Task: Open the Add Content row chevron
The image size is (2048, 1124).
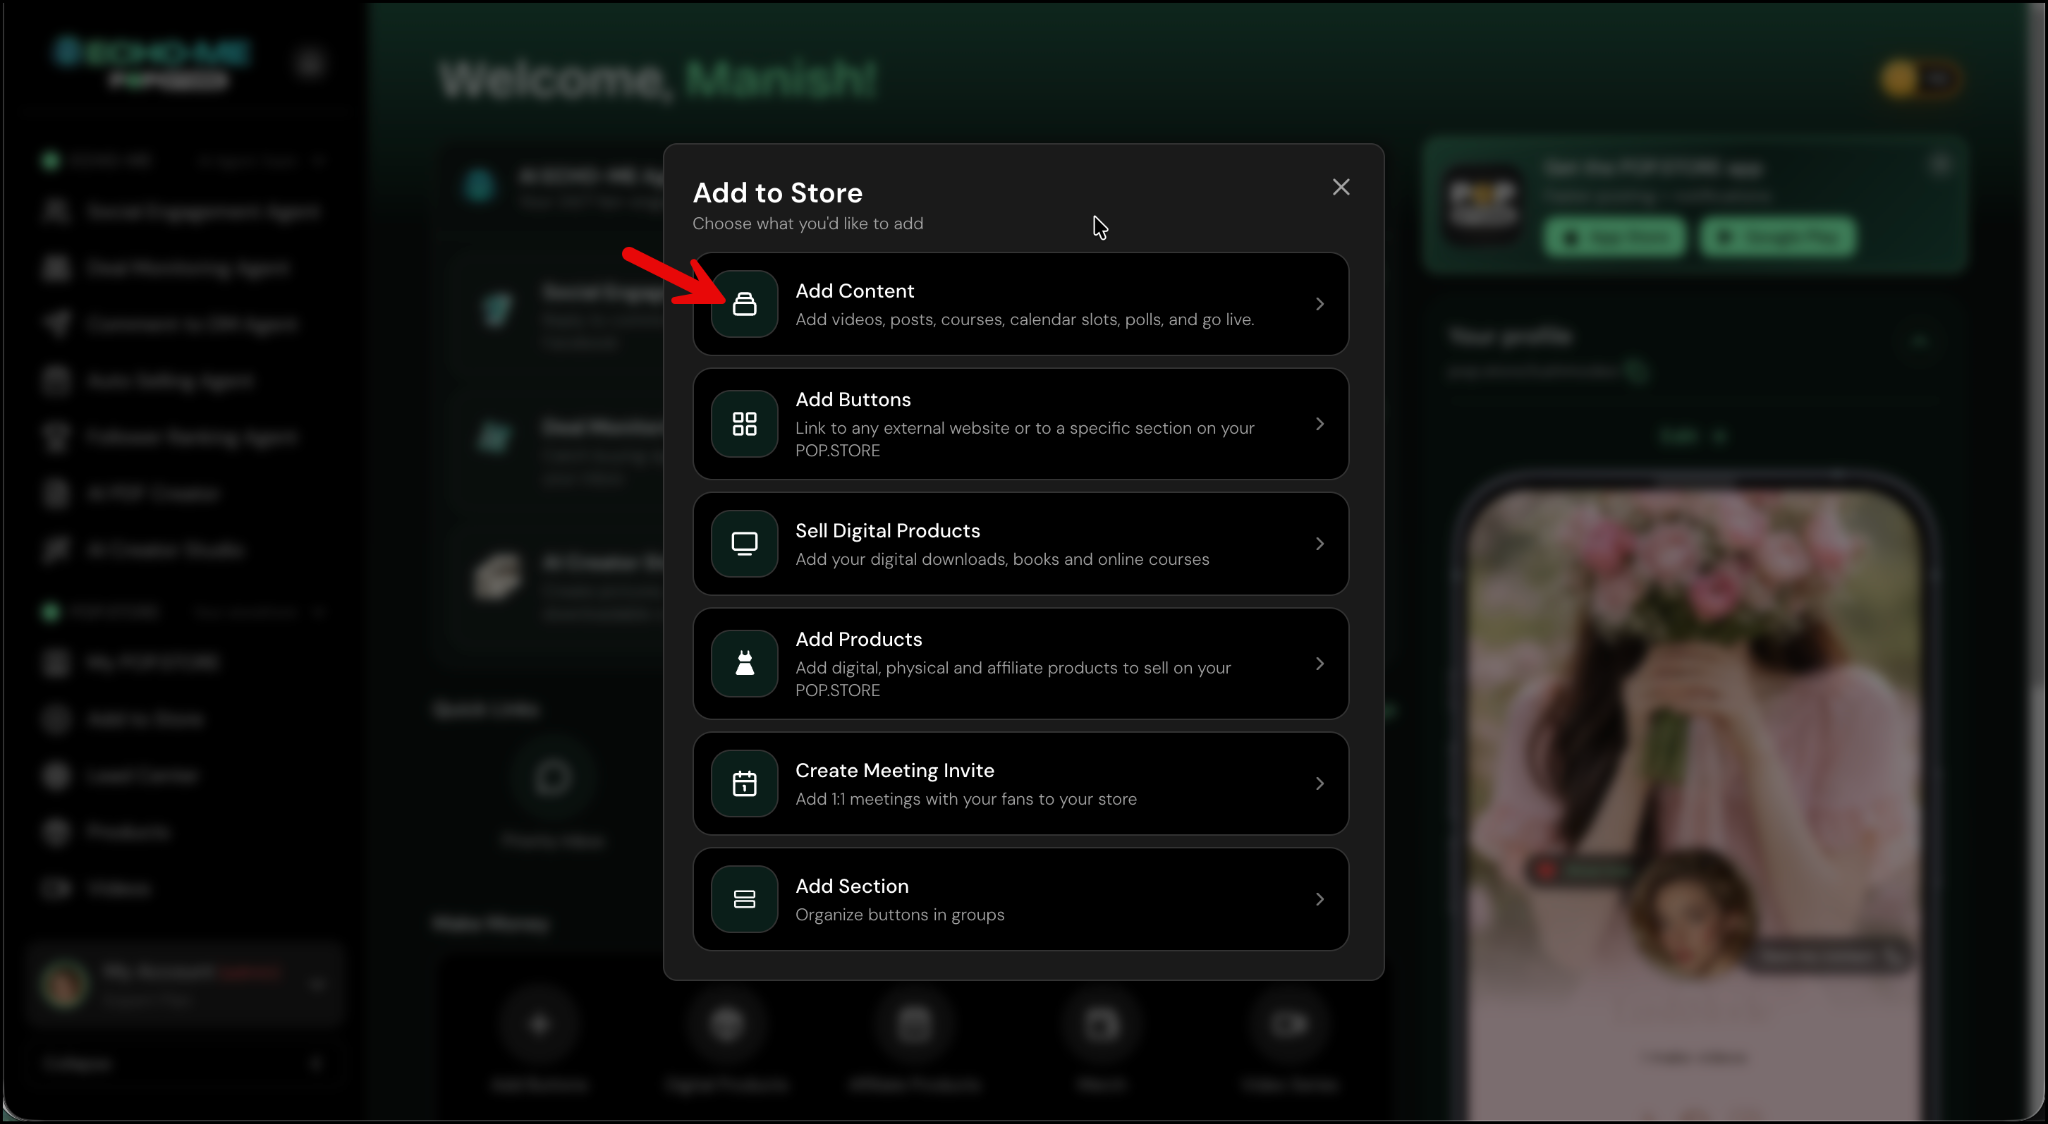Action: [1320, 304]
